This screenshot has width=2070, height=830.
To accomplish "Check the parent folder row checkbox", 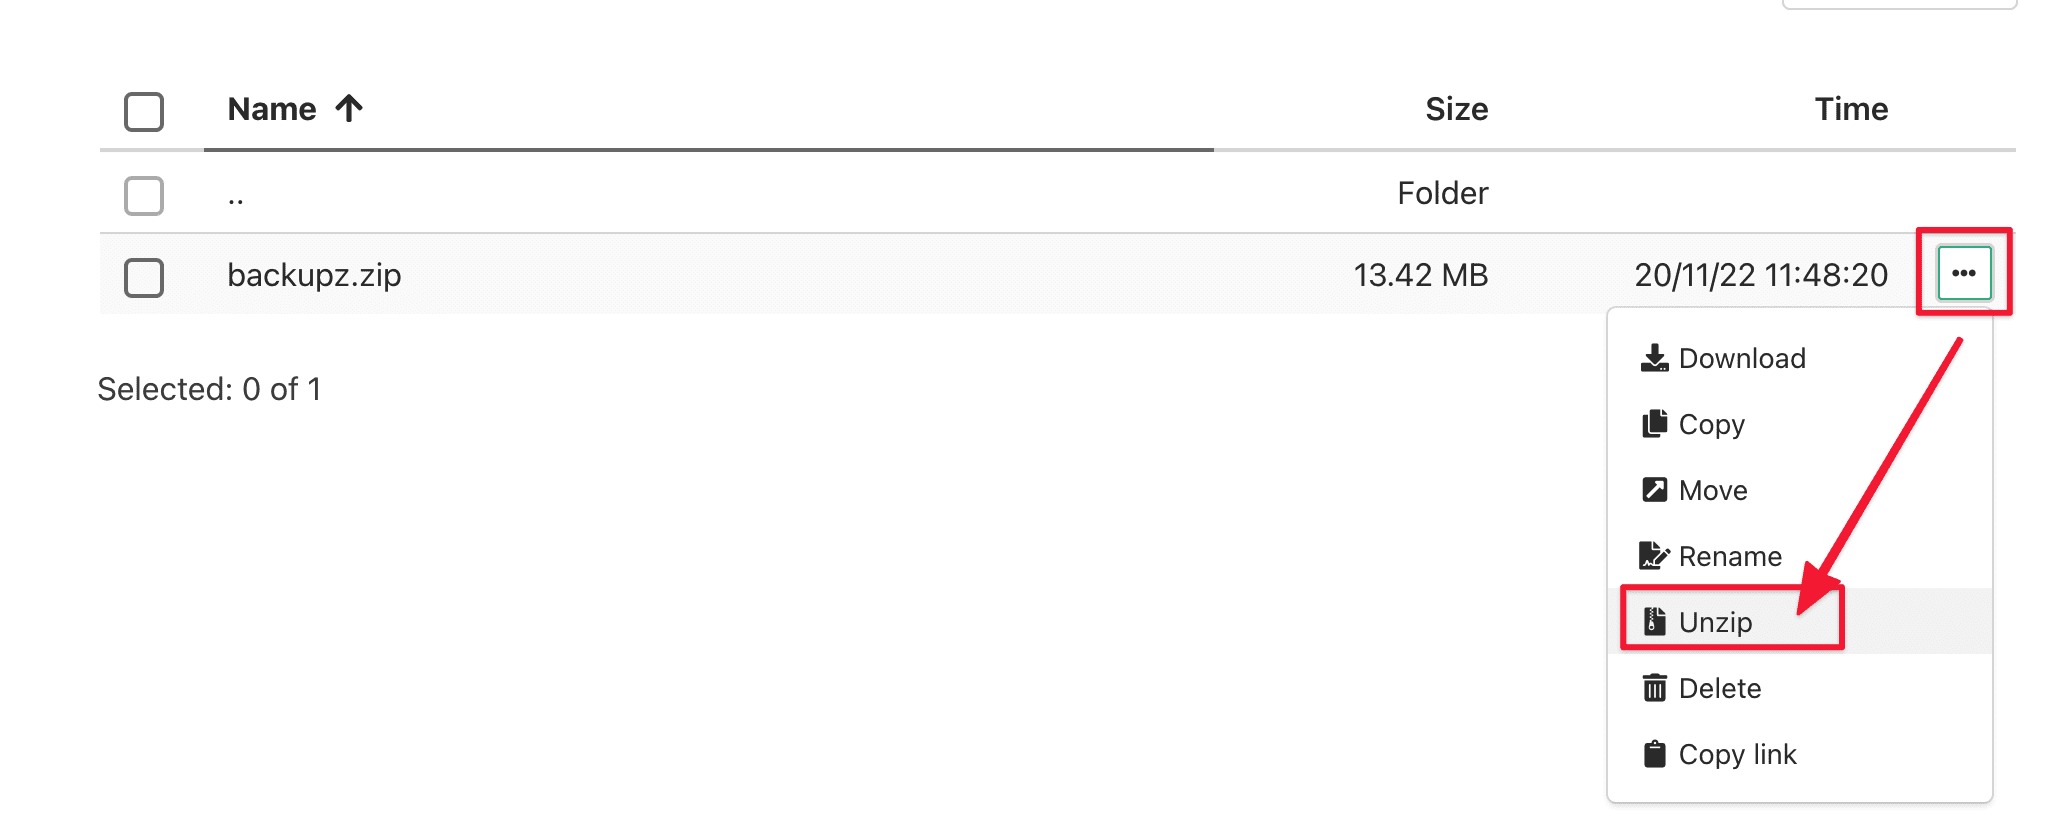I will click(x=144, y=195).
